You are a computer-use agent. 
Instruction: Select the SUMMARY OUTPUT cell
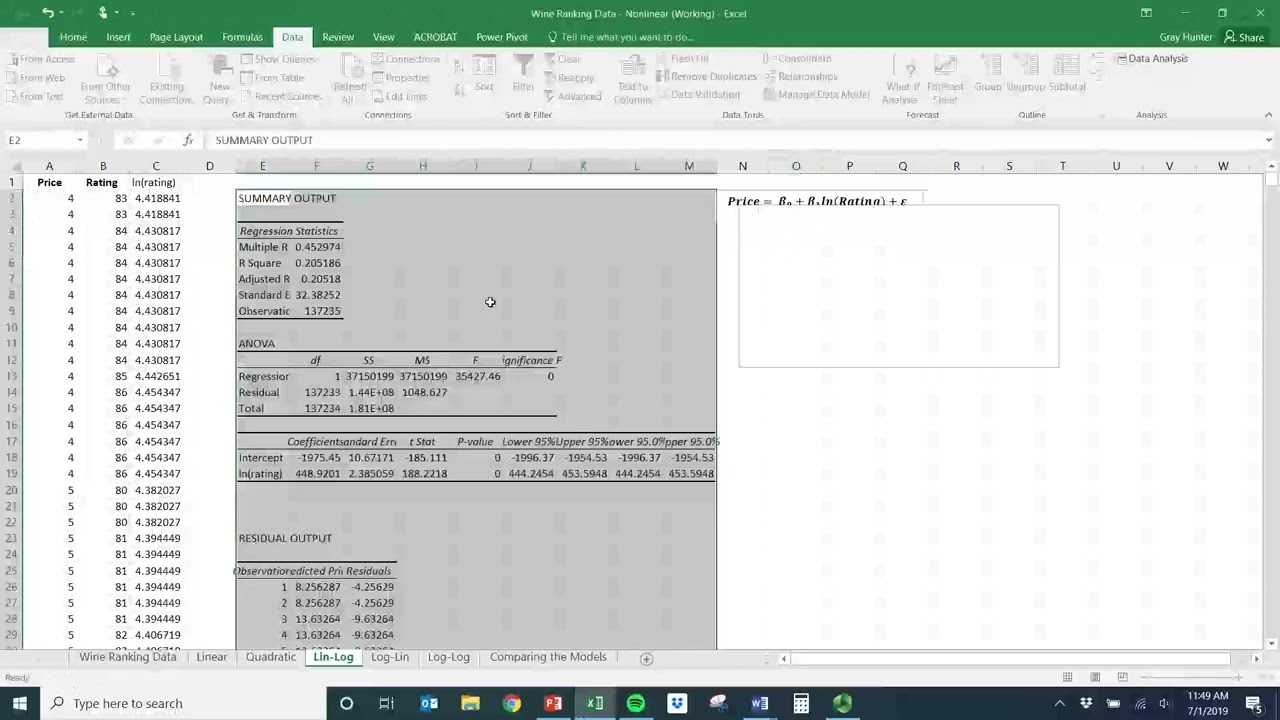(262, 198)
